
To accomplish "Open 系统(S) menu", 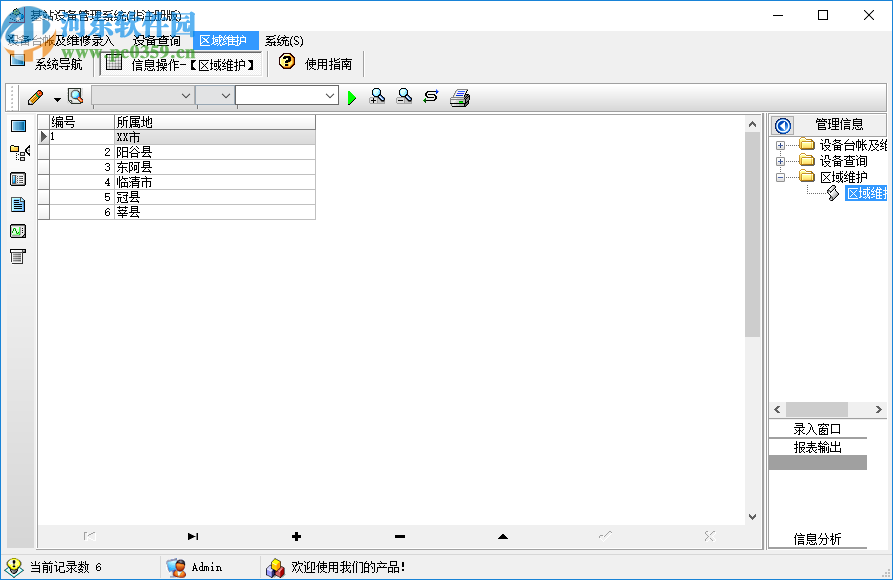I will pos(284,41).
